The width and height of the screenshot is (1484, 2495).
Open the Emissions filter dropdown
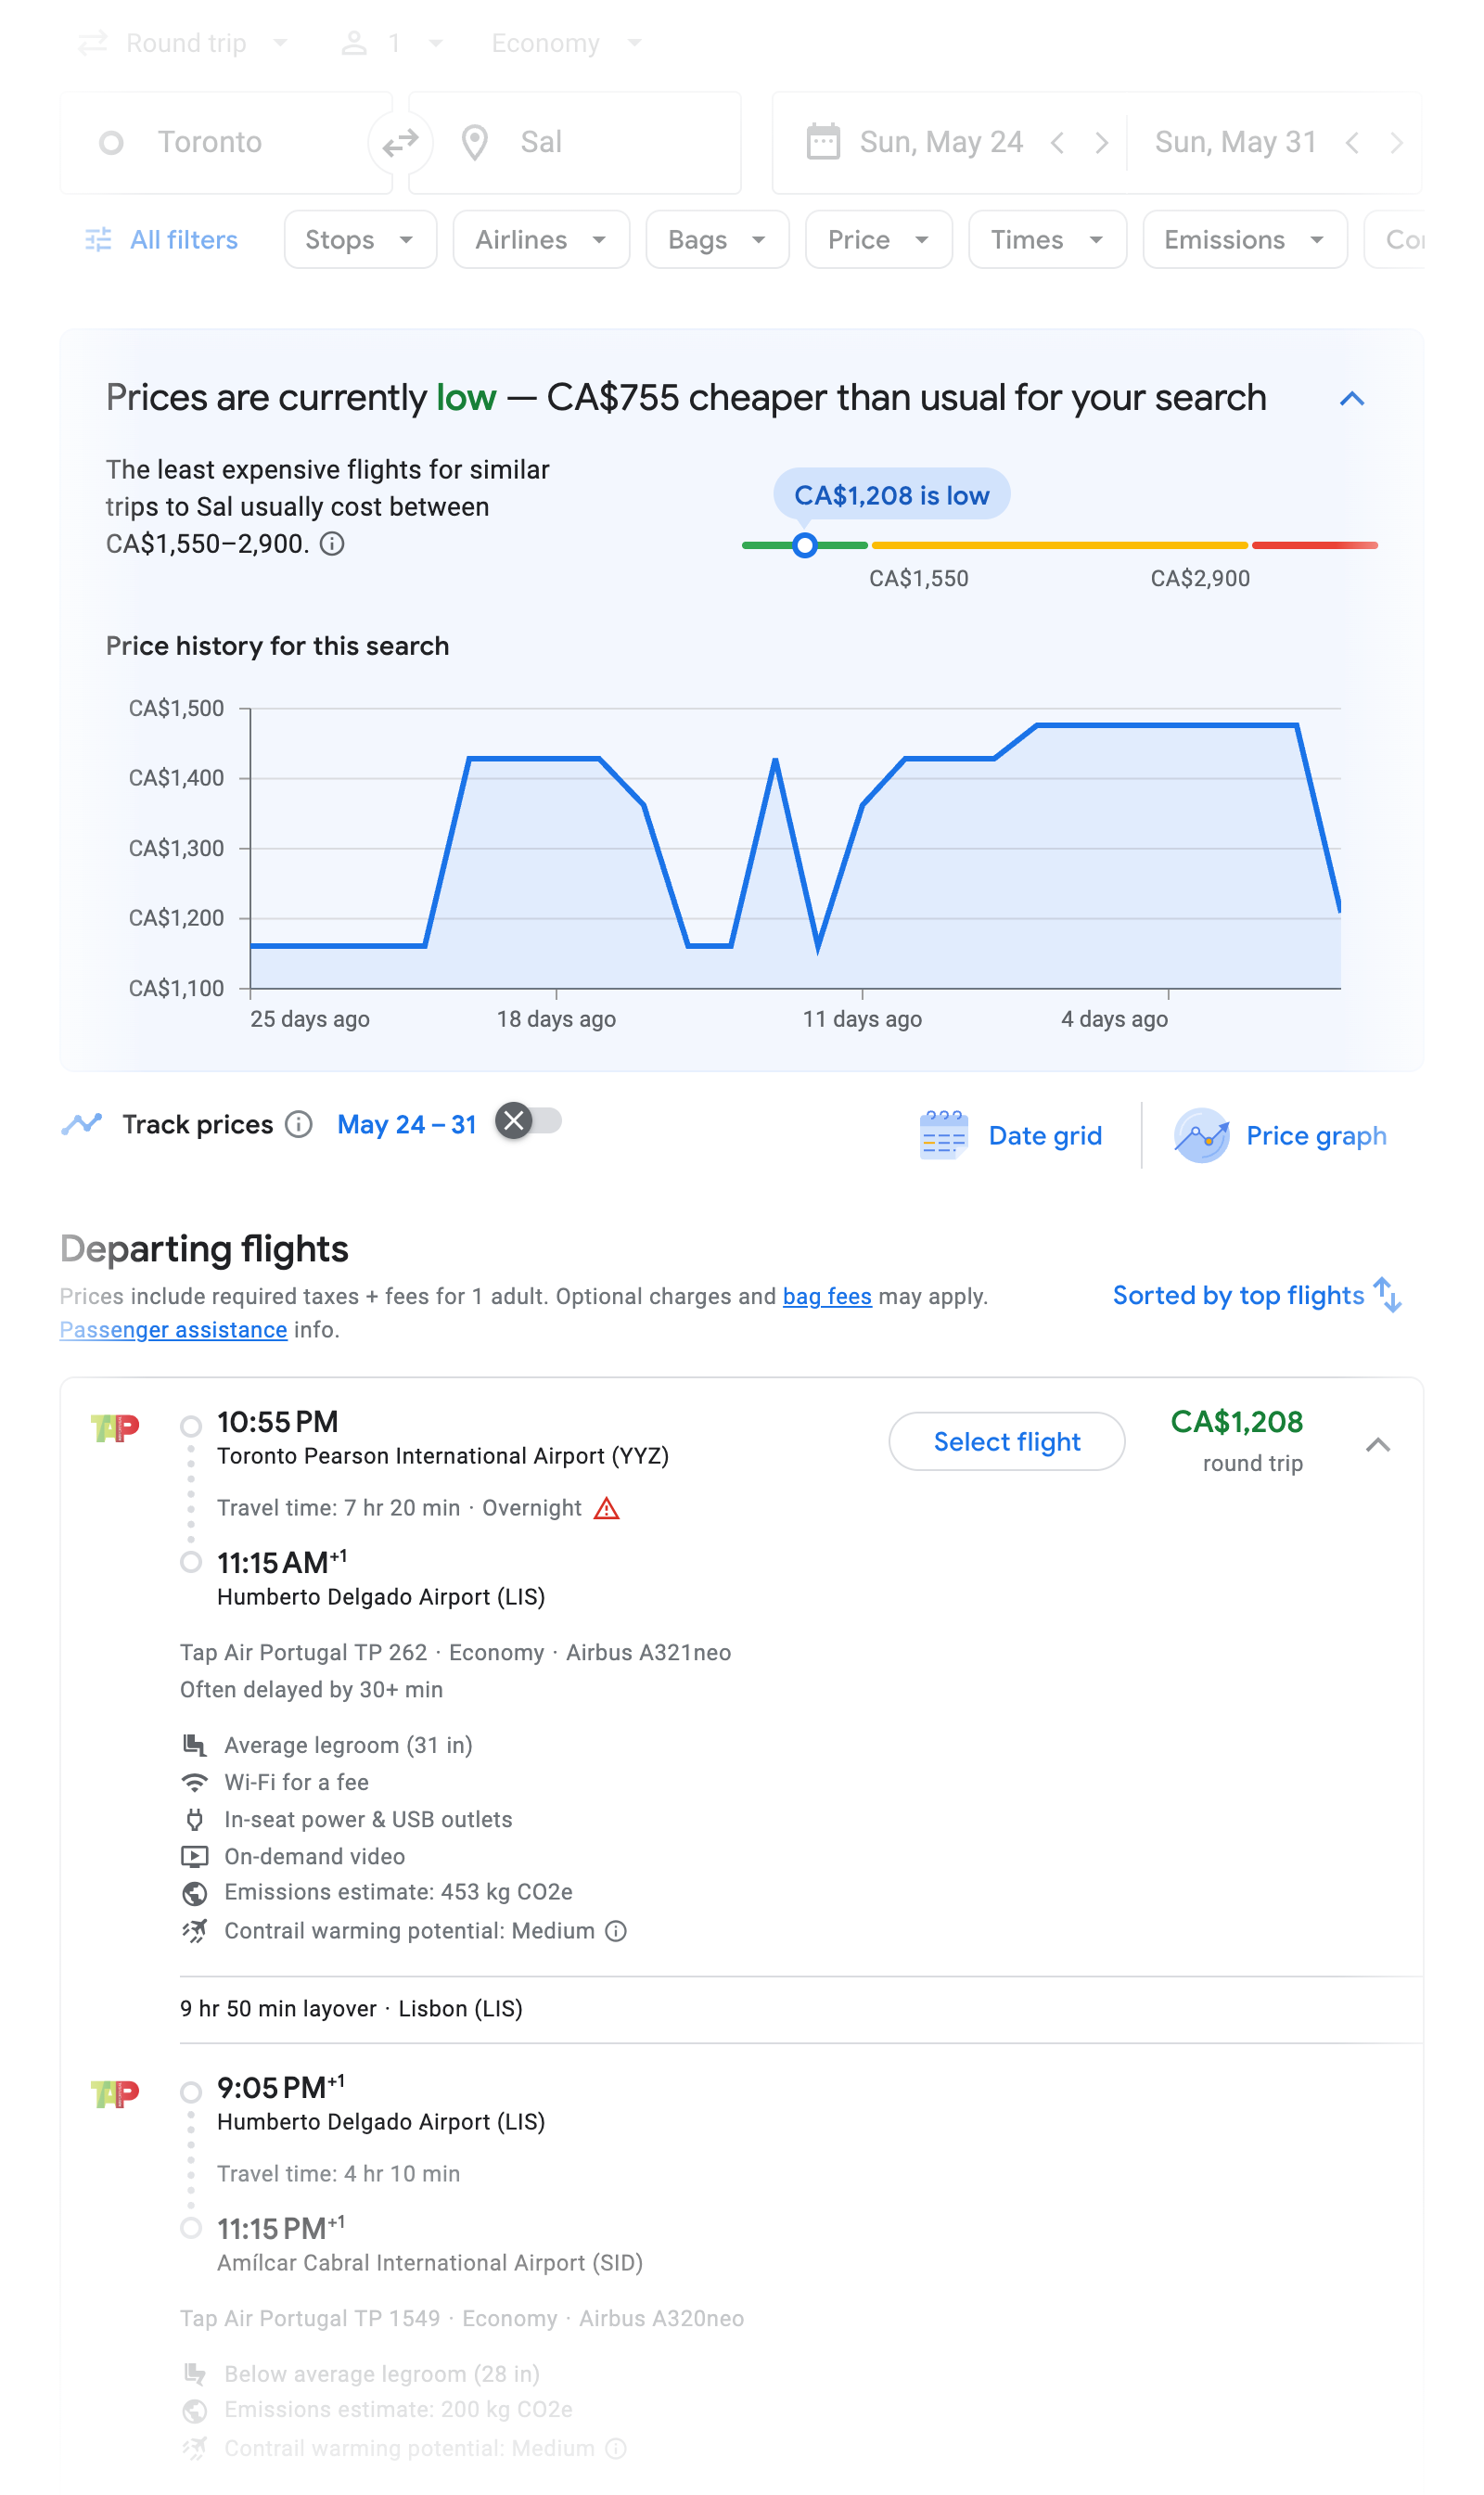tap(1243, 239)
